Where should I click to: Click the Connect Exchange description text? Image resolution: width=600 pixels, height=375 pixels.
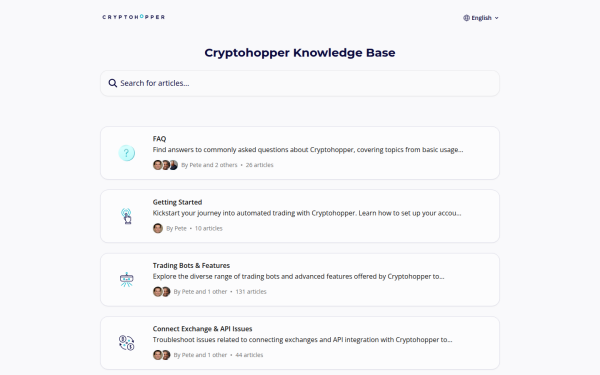coord(302,340)
